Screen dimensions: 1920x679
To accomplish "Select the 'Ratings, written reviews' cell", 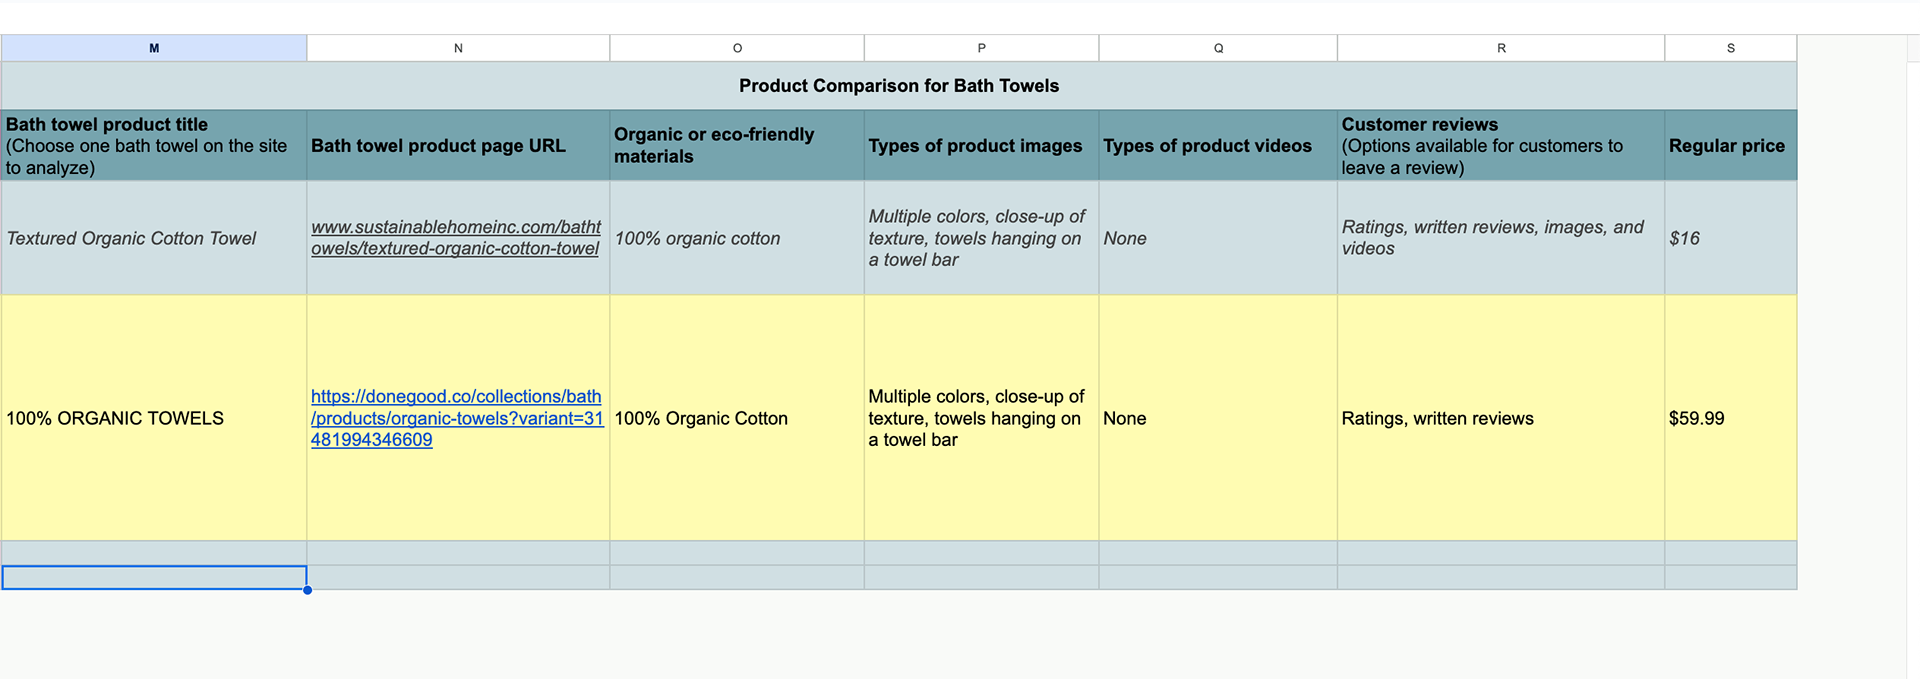I will click(1501, 418).
